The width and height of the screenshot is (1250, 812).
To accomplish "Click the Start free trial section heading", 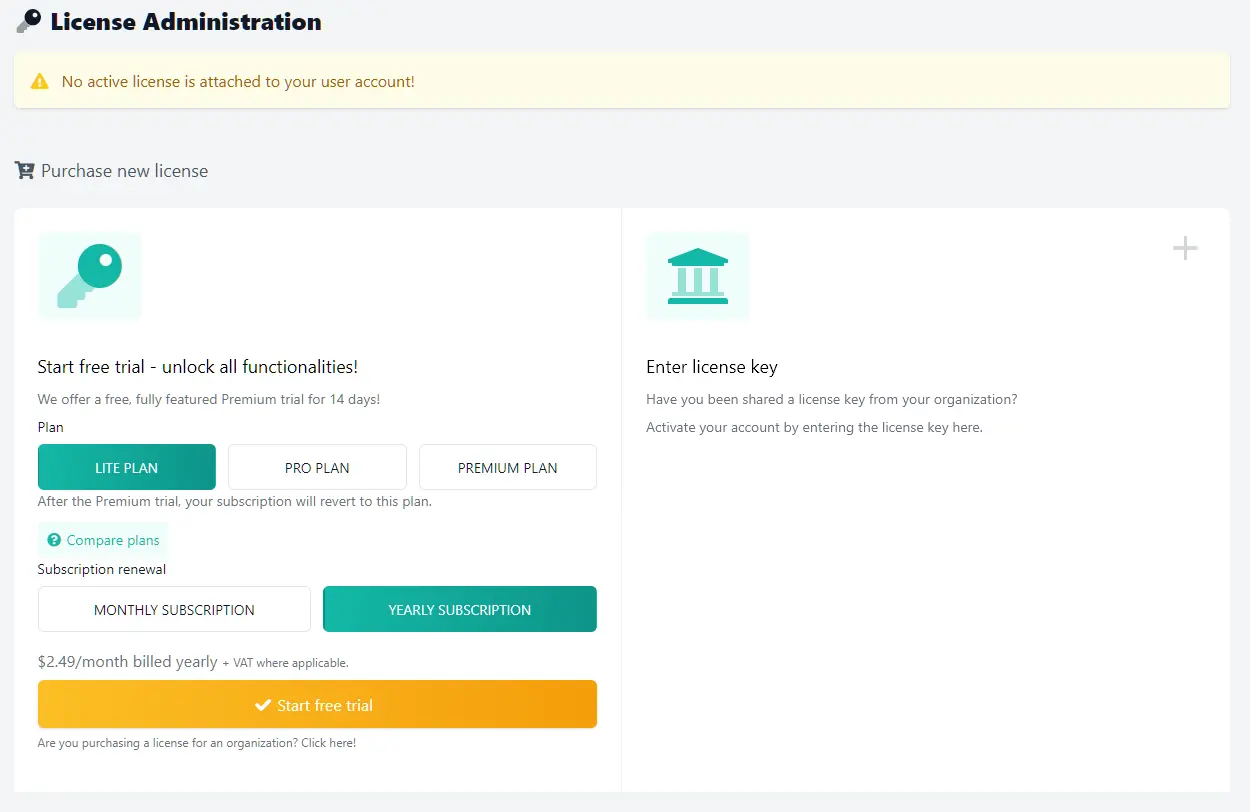I will coord(198,367).
